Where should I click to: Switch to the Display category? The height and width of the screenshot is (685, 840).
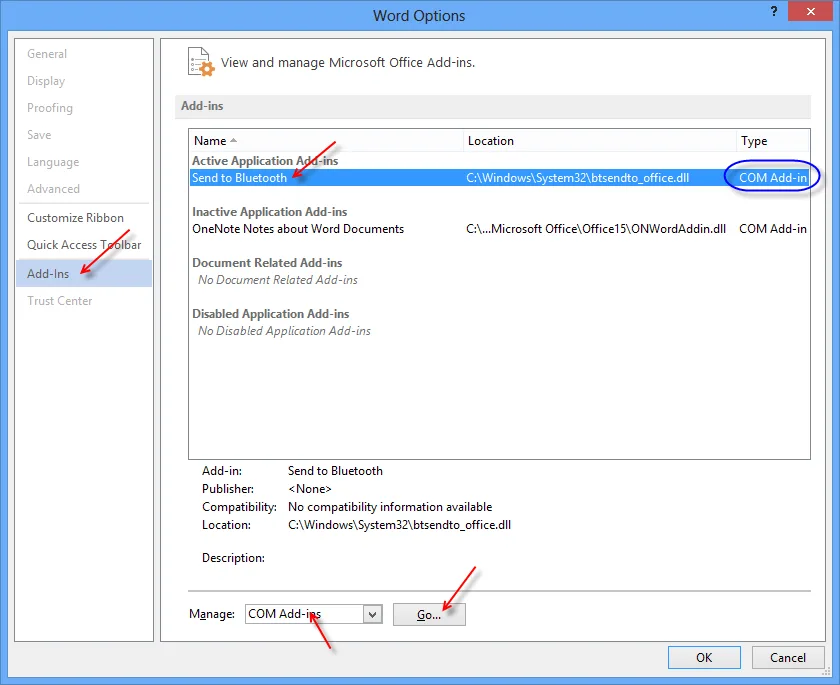pyautogui.click(x=46, y=81)
